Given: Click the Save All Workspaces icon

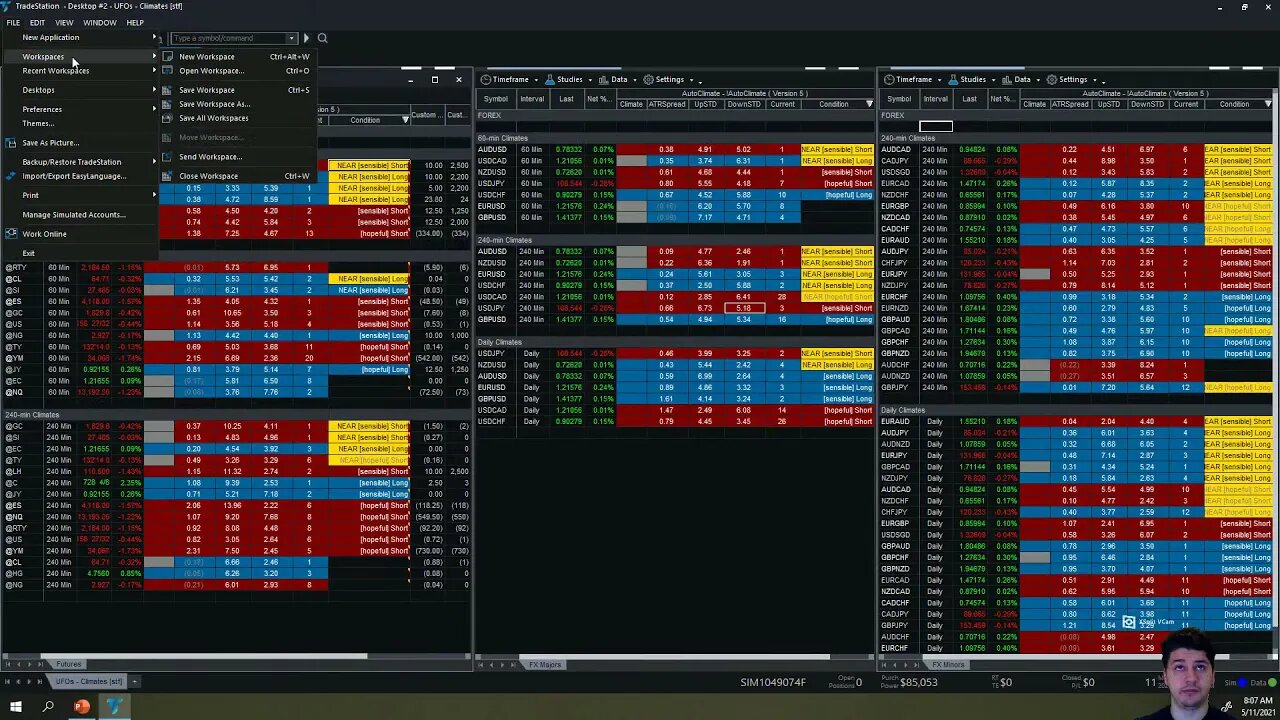Looking at the screenshot, I should tap(170, 118).
